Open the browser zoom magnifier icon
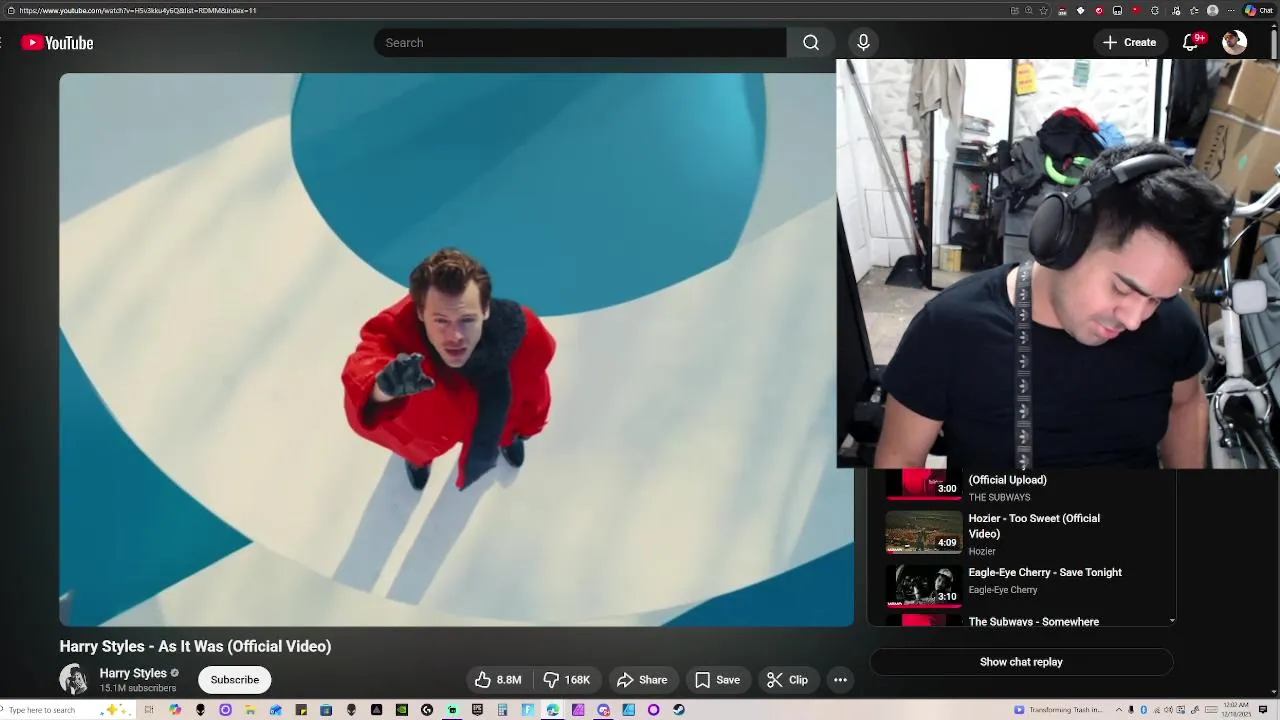This screenshot has width=1280, height=720. [1028, 10]
